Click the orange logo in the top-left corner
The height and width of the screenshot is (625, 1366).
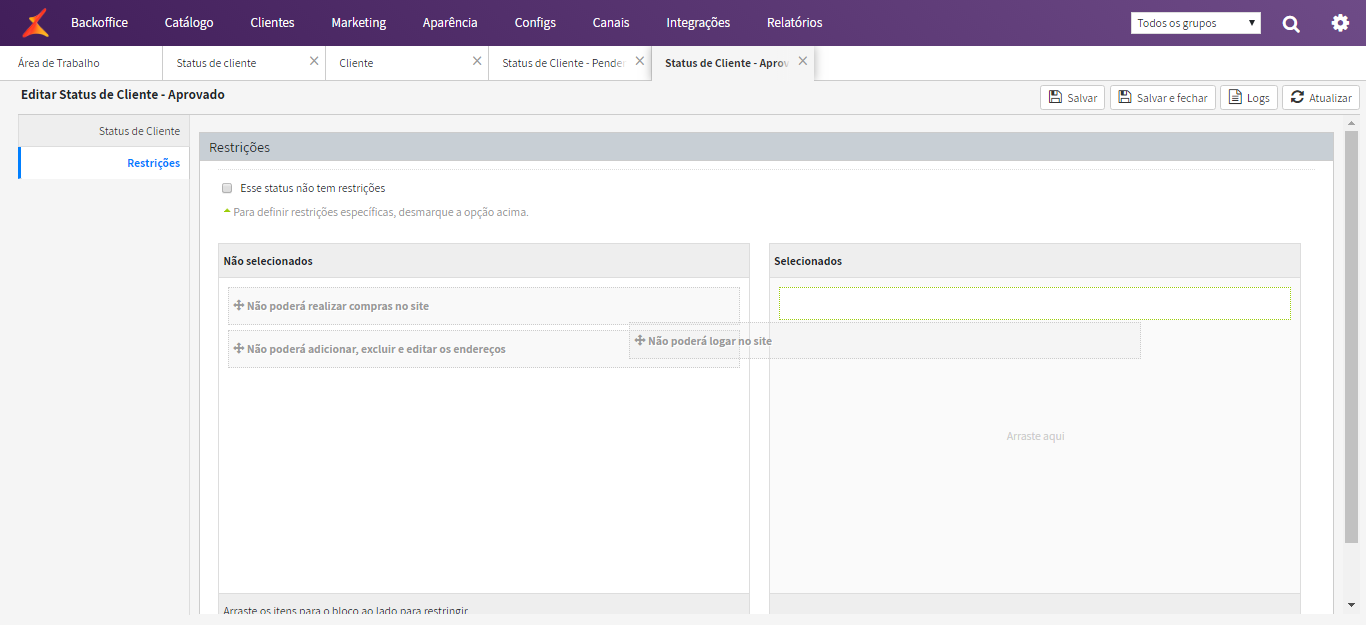(x=35, y=22)
